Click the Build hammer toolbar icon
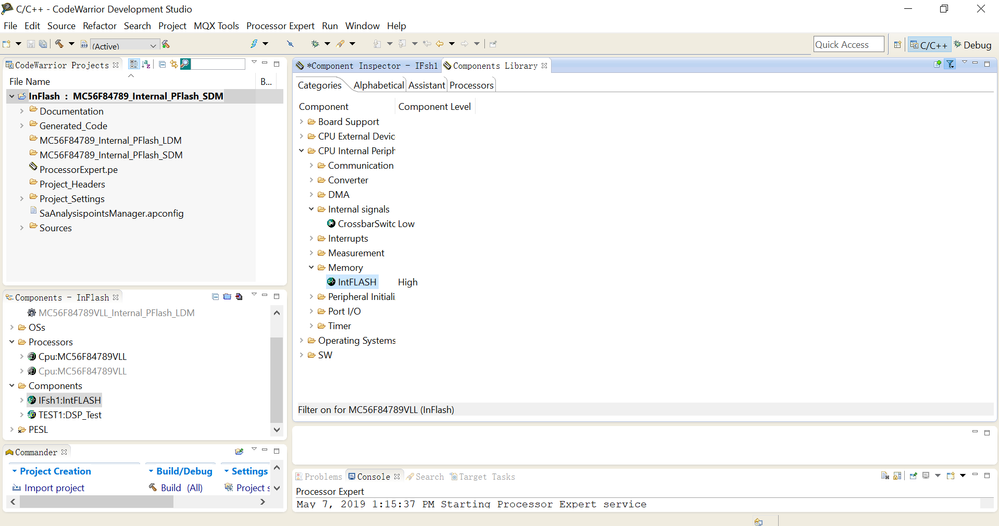This screenshot has height=526, width=999. tap(59, 44)
